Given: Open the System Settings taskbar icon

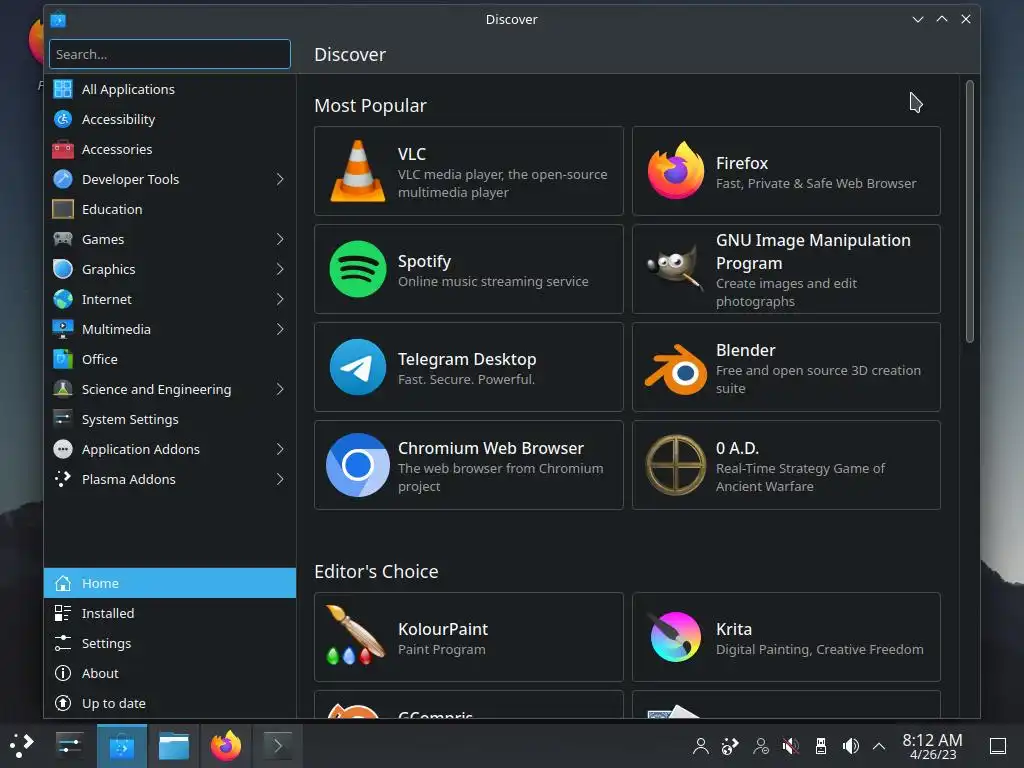Looking at the screenshot, I should 69,746.
